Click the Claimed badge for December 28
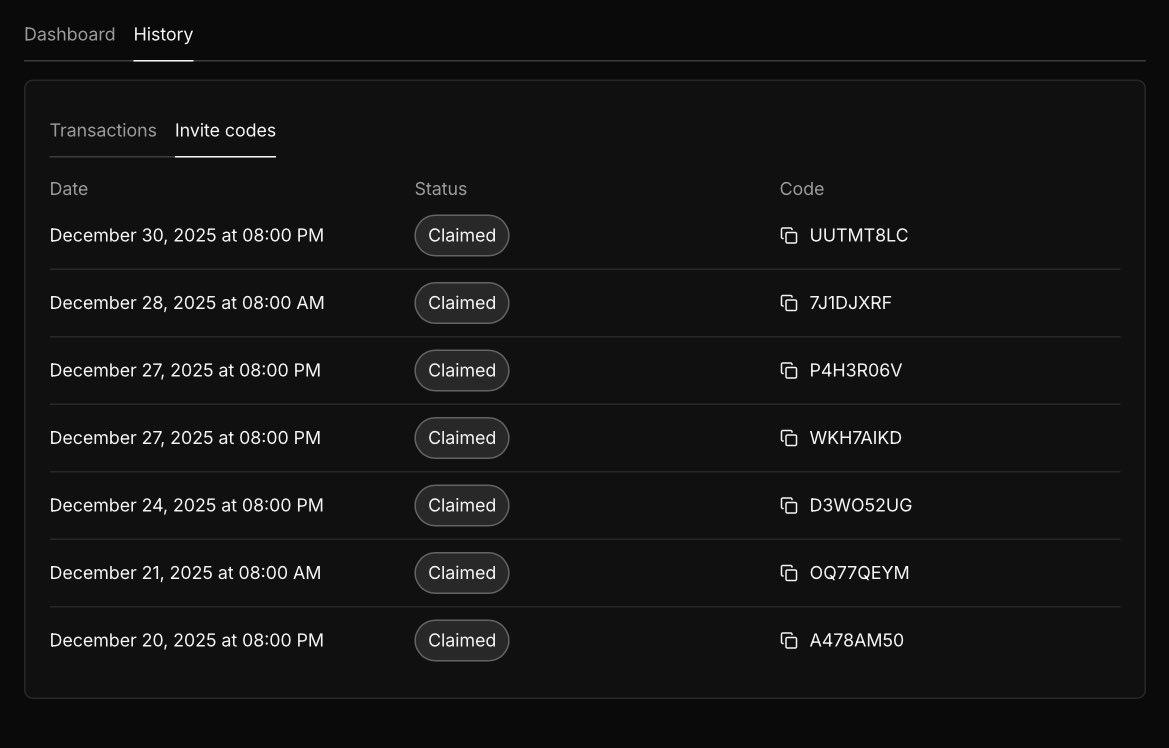 [461, 303]
